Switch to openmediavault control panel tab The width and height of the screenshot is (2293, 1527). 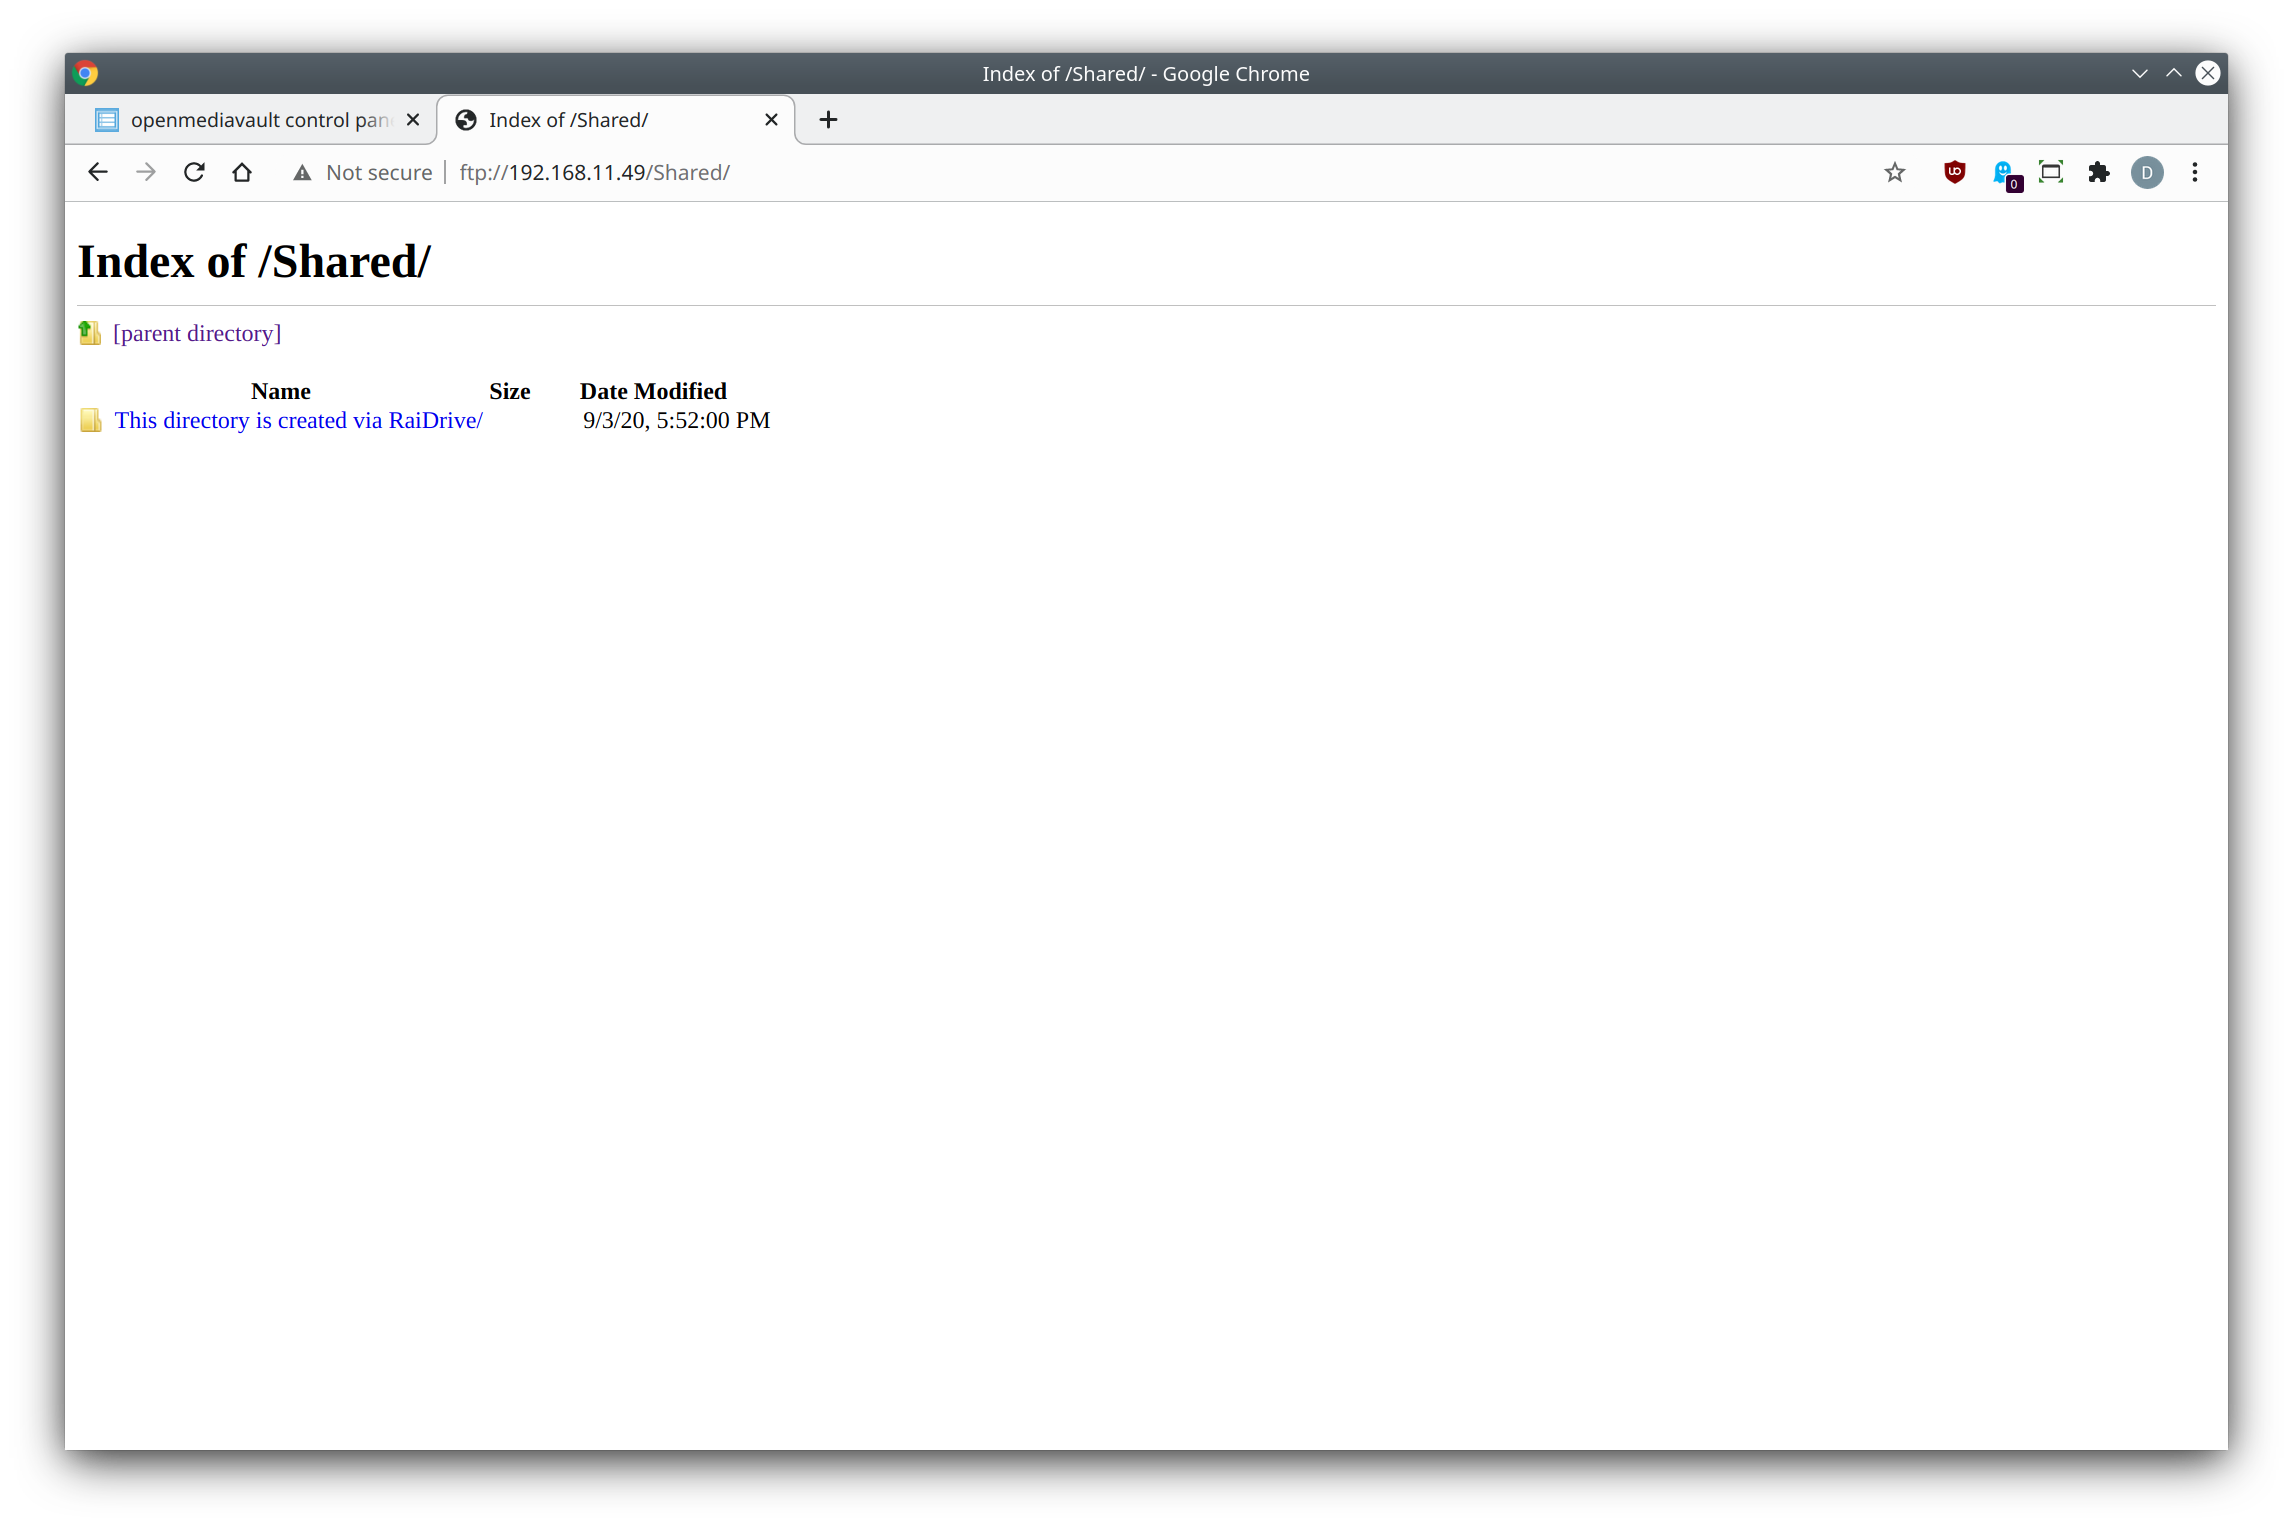coord(250,120)
